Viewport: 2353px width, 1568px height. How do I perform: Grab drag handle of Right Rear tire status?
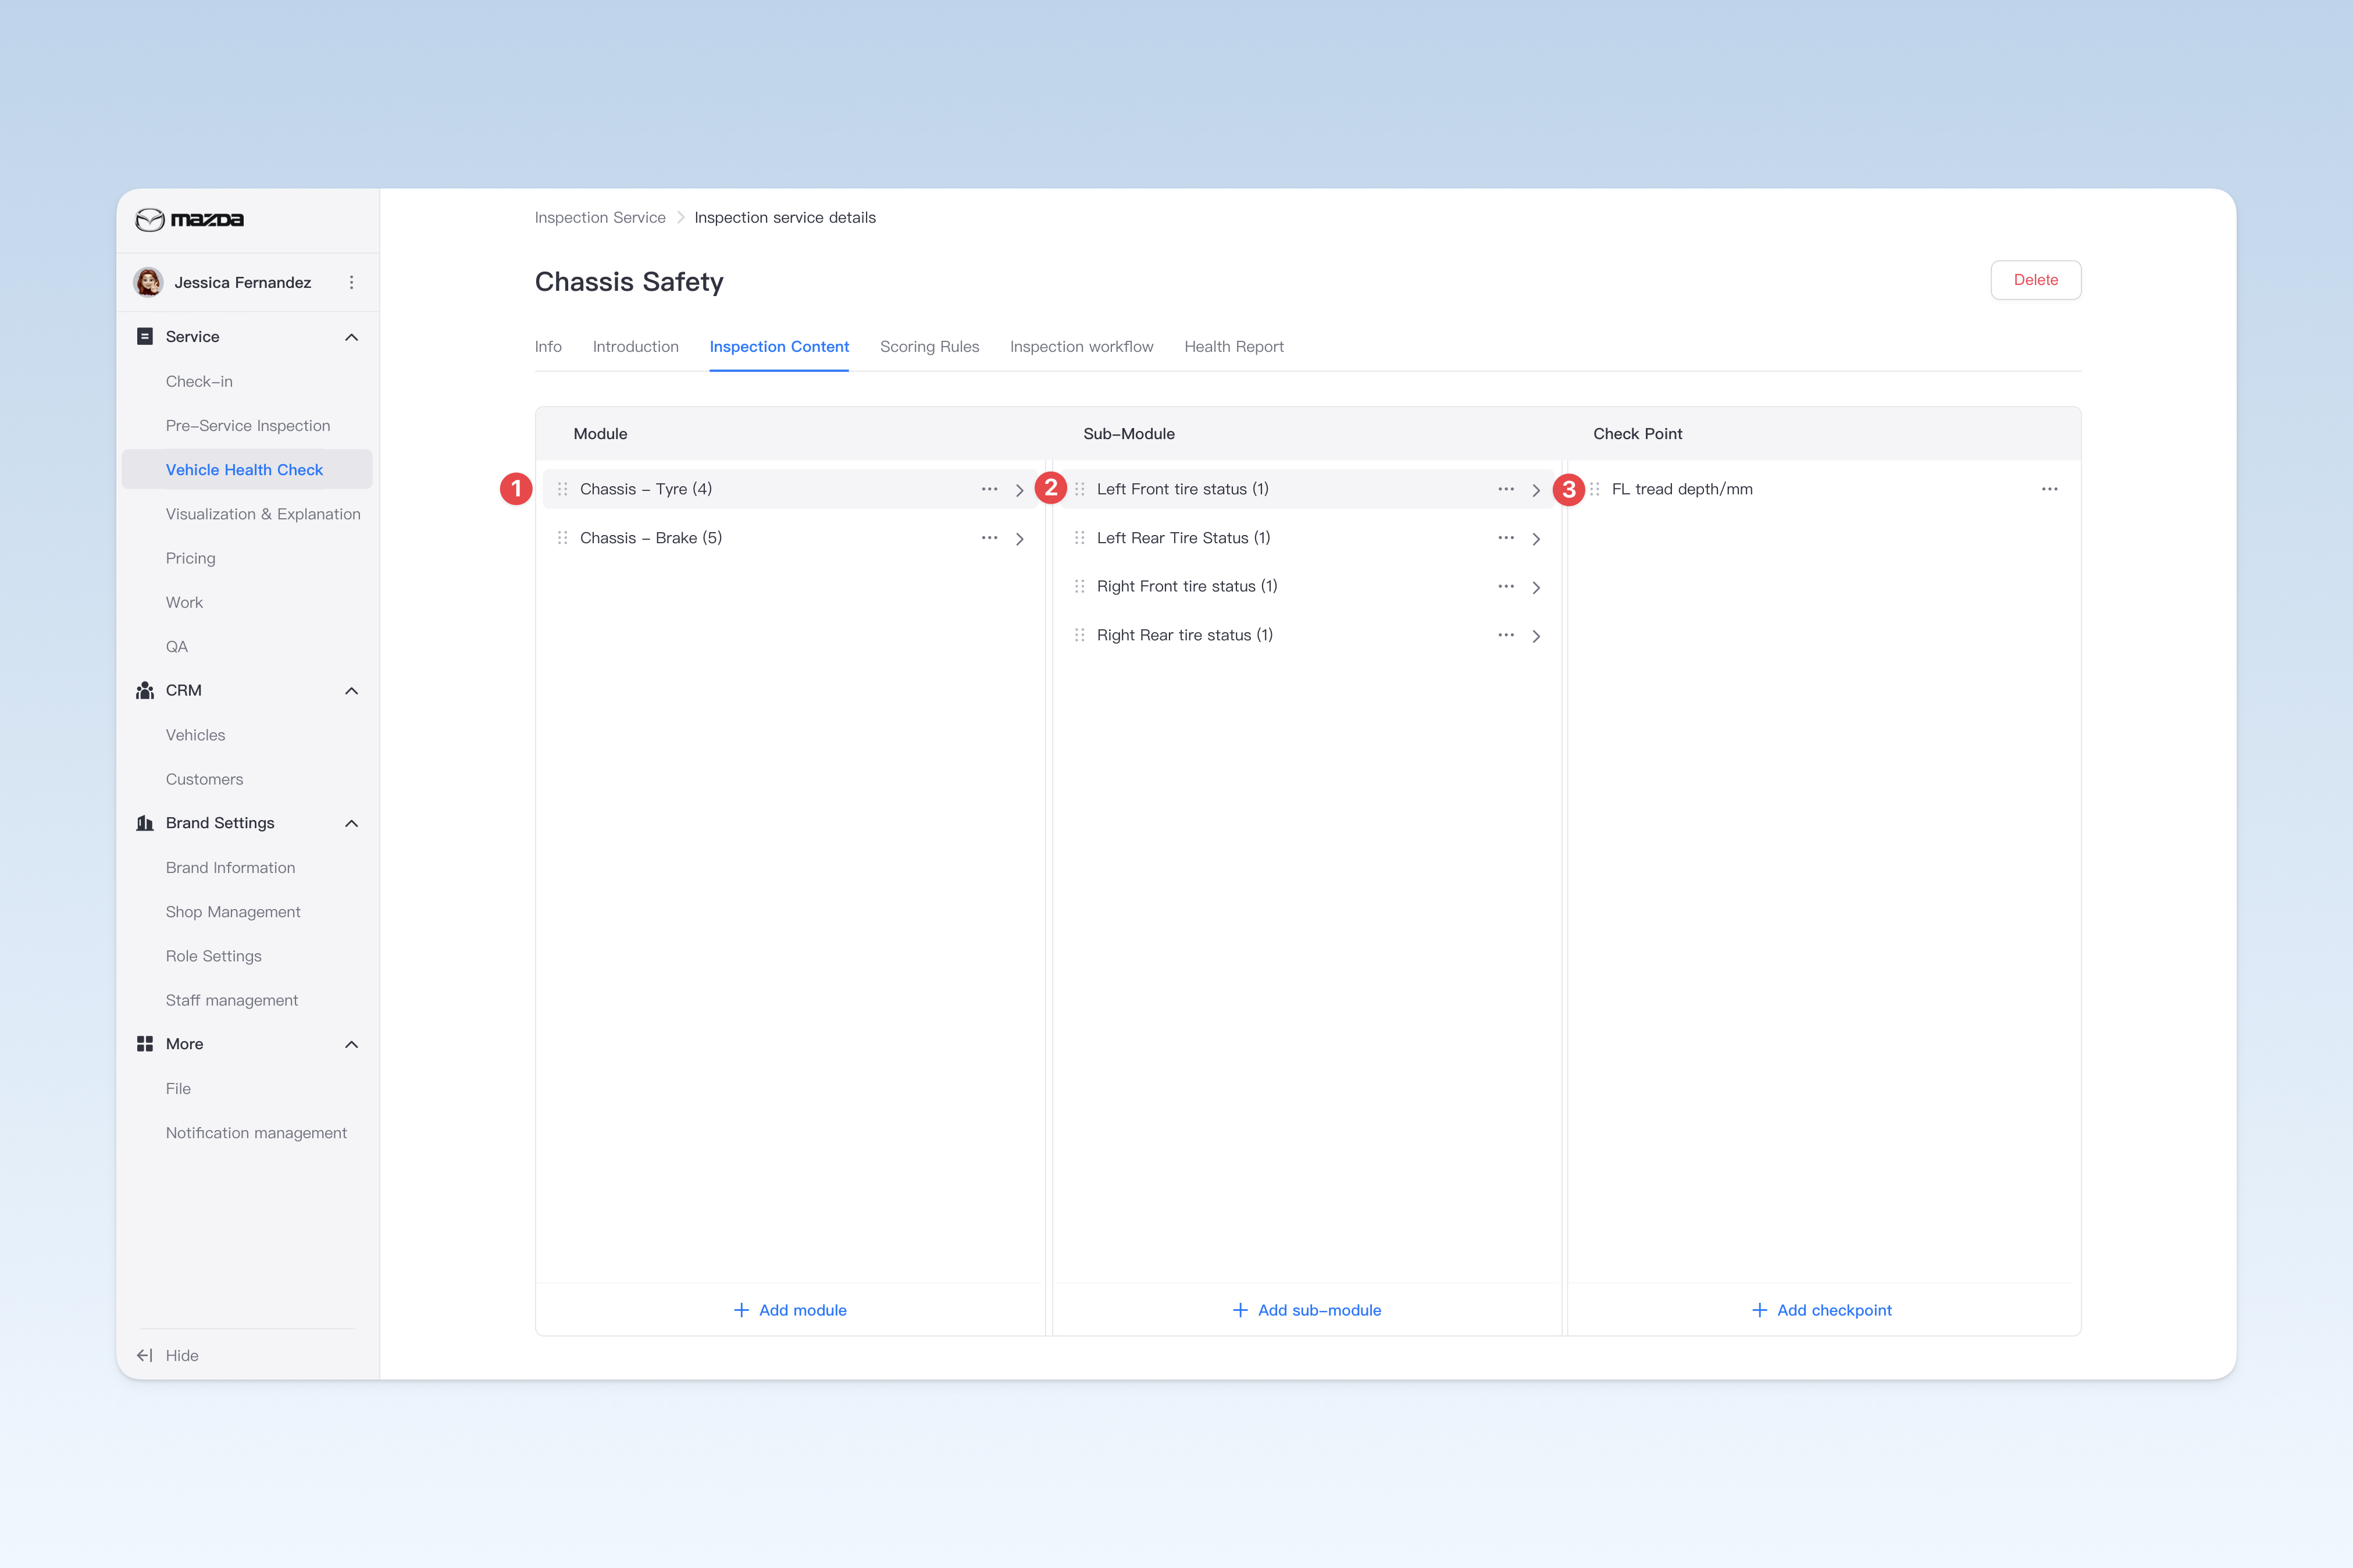click(x=1079, y=635)
